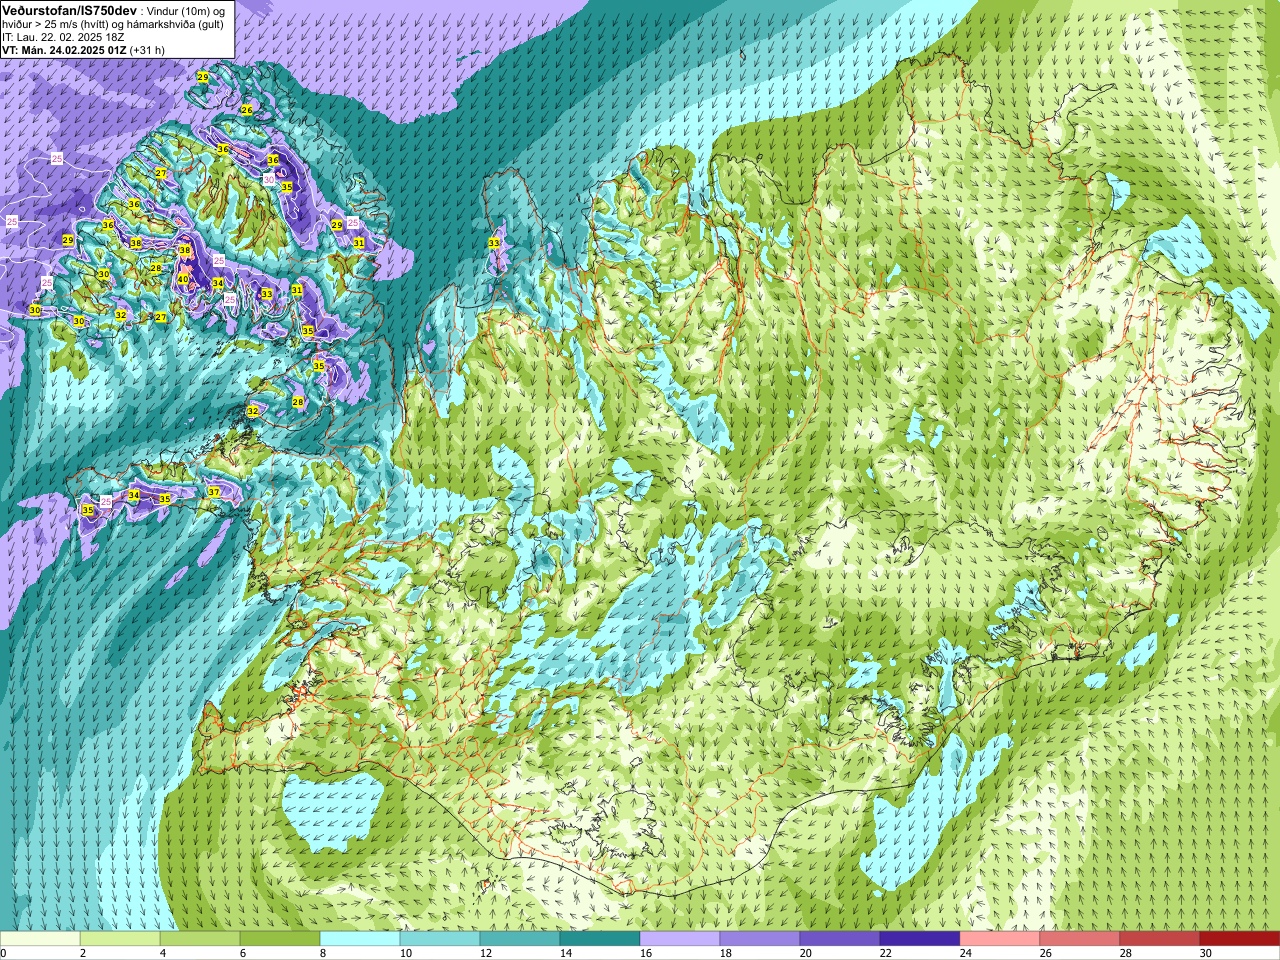1280x960 pixels.
Task: Click the 22–24 m/s deep violet legend swatch
Action: click(x=920, y=939)
